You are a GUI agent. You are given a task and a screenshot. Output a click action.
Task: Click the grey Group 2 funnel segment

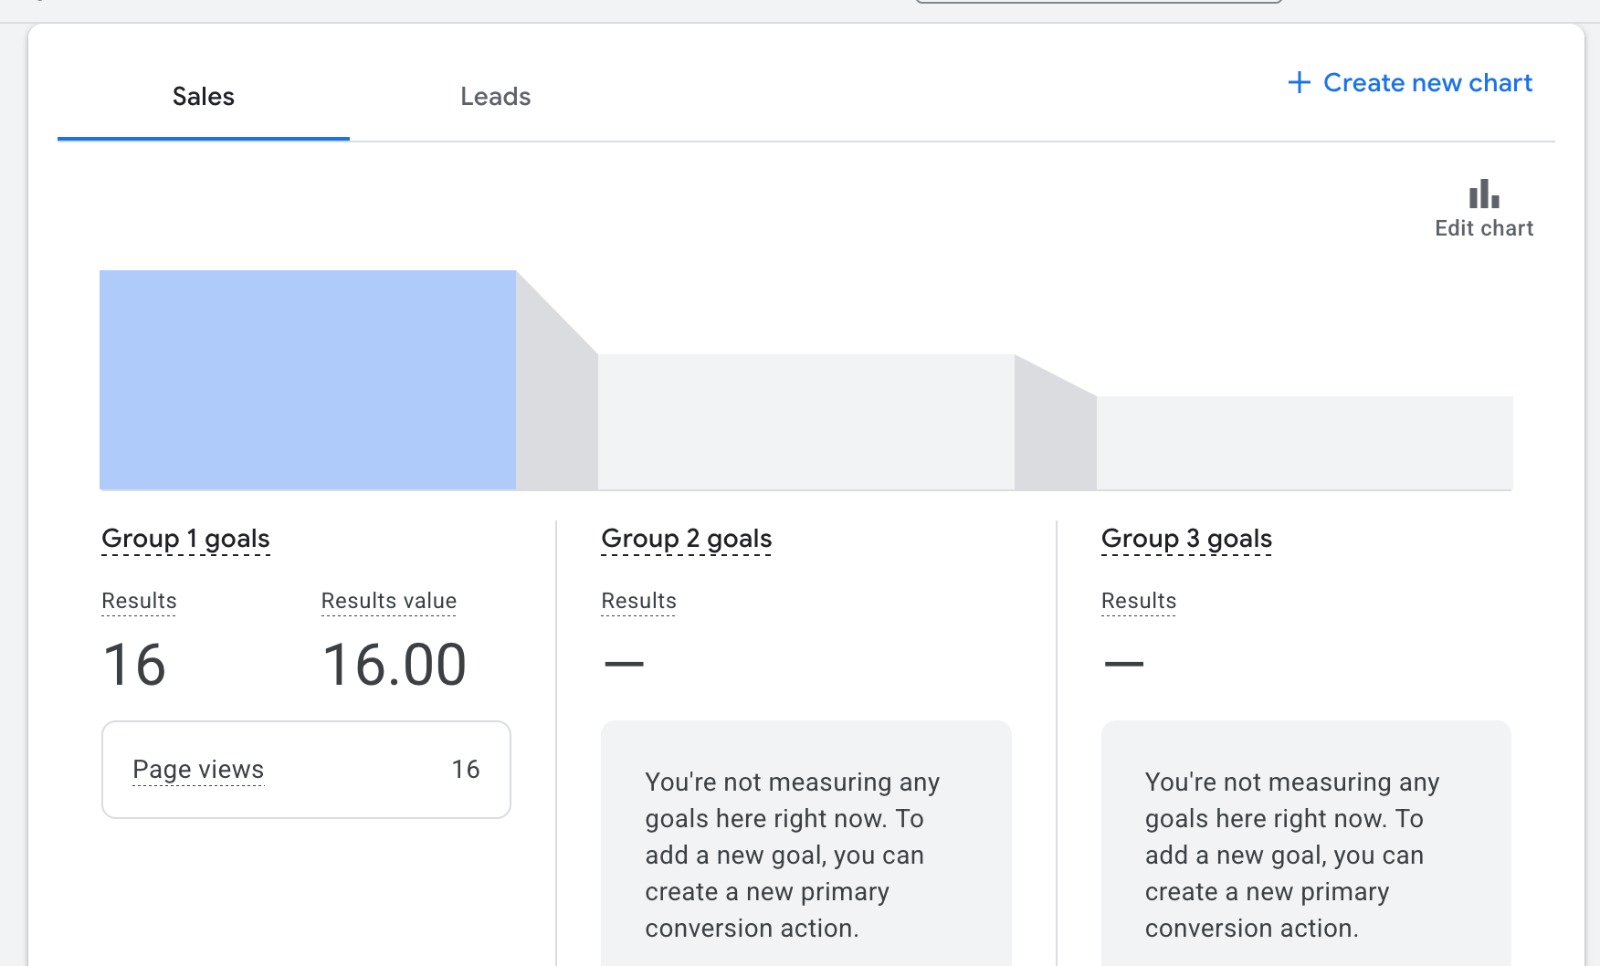pos(806,422)
